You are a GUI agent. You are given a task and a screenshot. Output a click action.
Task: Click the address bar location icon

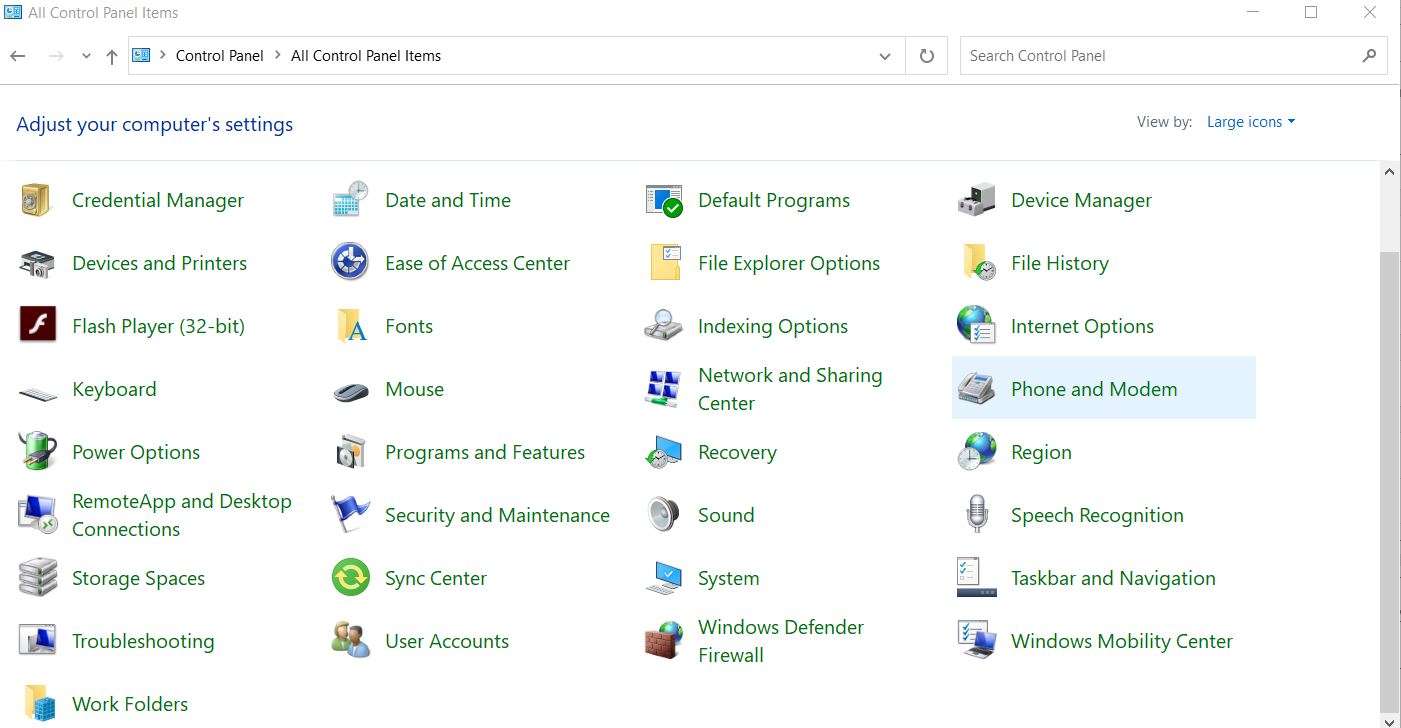pyautogui.click(x=141, y=55)
